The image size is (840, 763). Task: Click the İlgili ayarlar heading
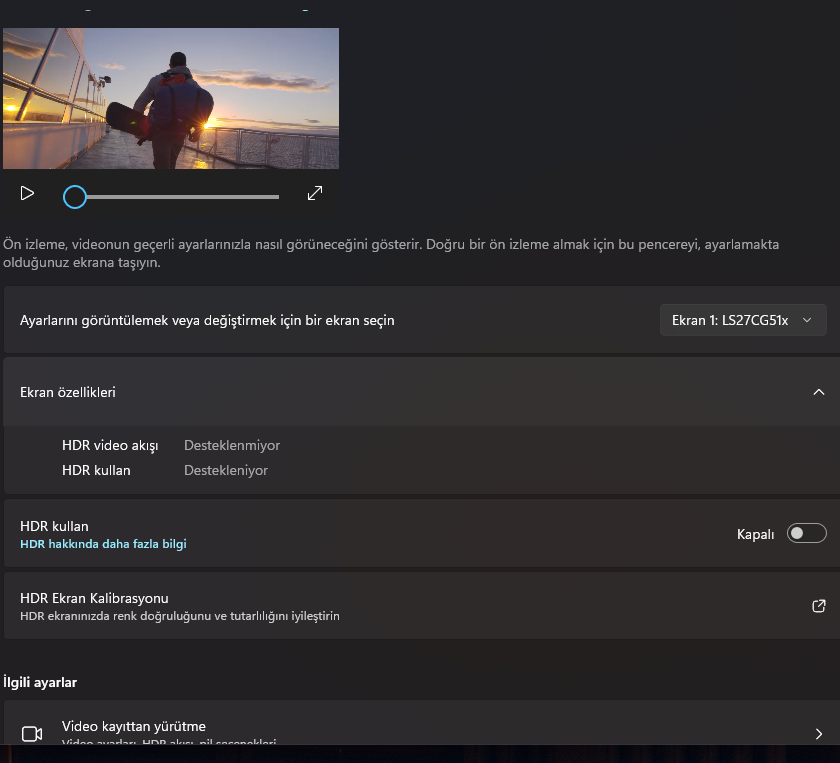coord(40,682)
